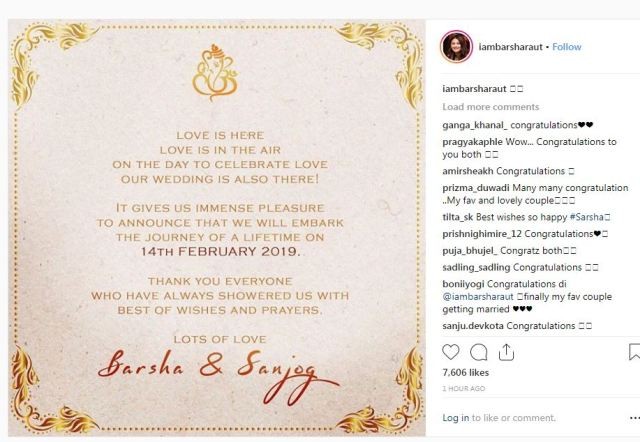Save post using the bookmark icon
The height and width of the screenshot is (442, 640).
634,352
